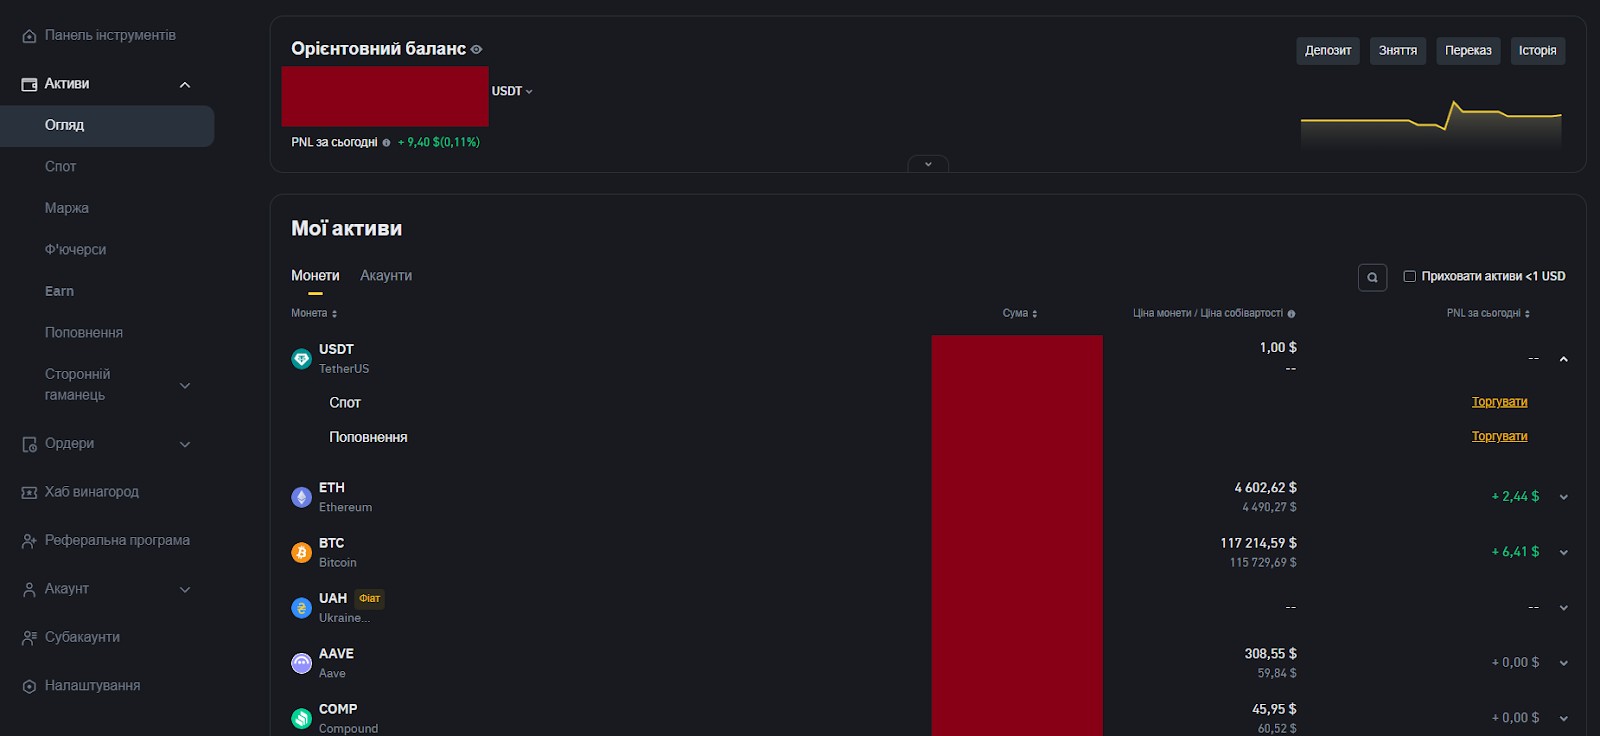Image resolution: width=1600 pixels, height=736 pixels.
Task: Click the Зняття button
Action: [x=1398, y=51]
